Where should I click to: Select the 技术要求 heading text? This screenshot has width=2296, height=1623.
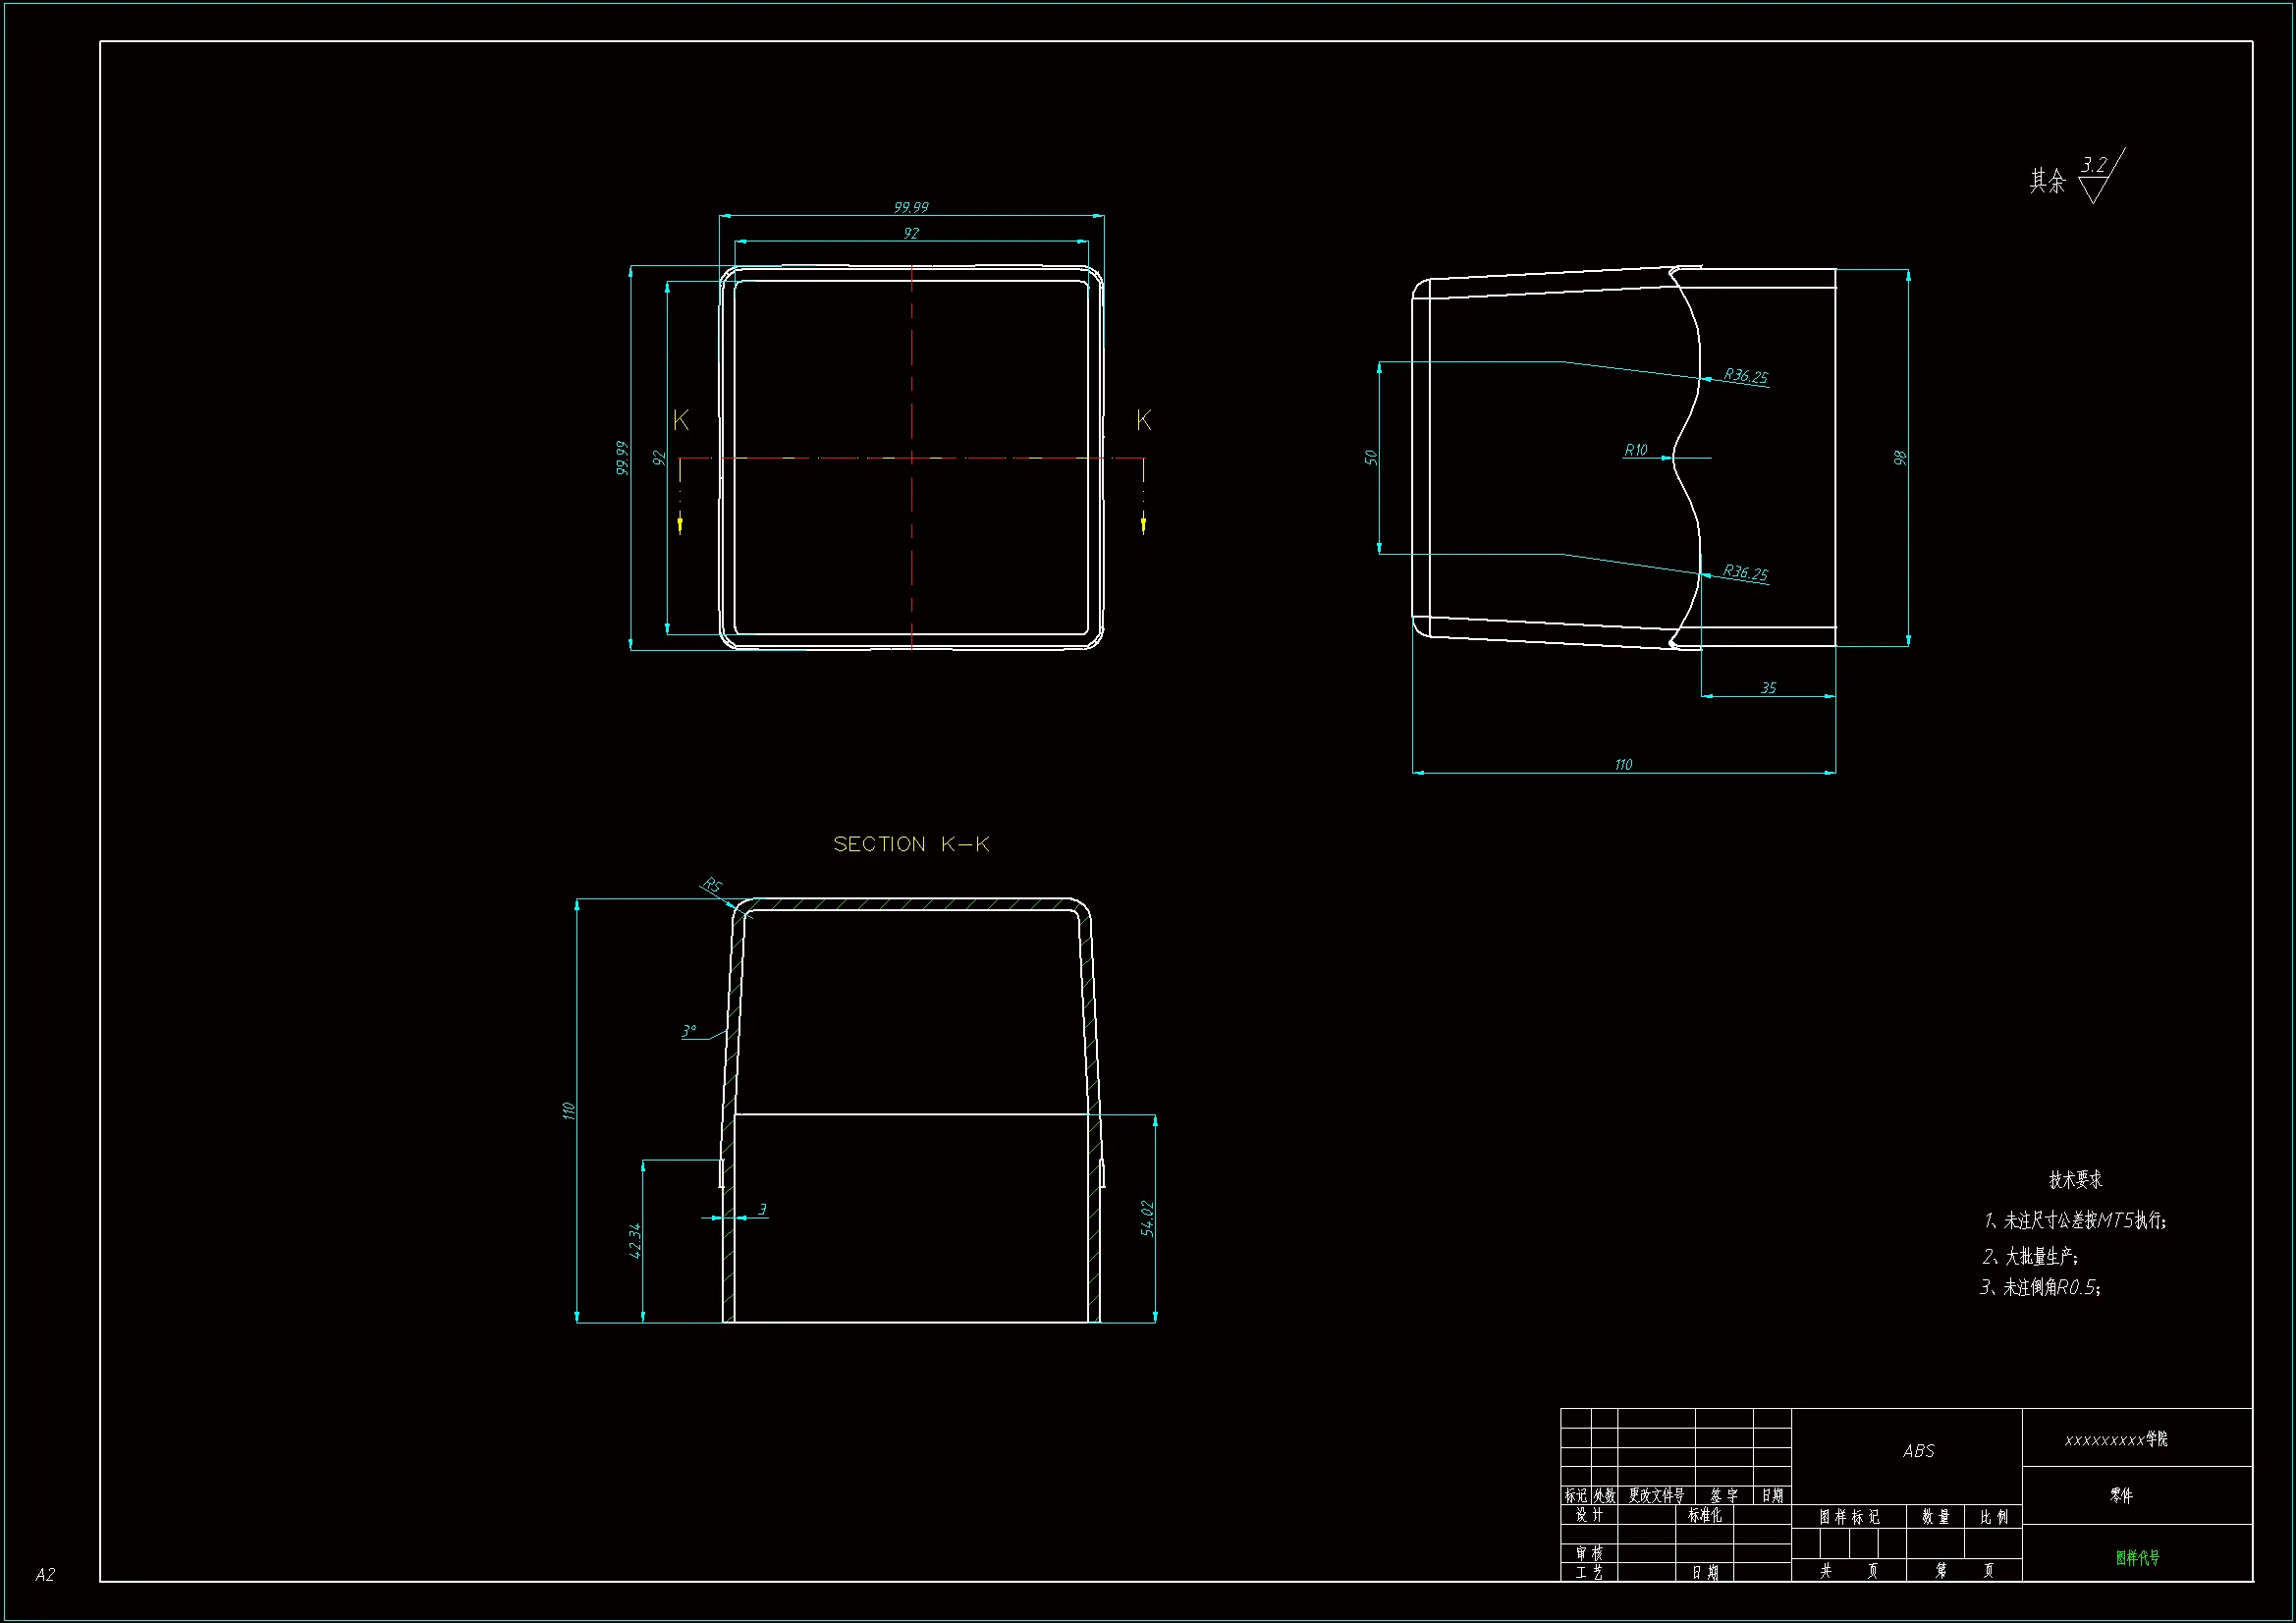coord(2075,1179)
